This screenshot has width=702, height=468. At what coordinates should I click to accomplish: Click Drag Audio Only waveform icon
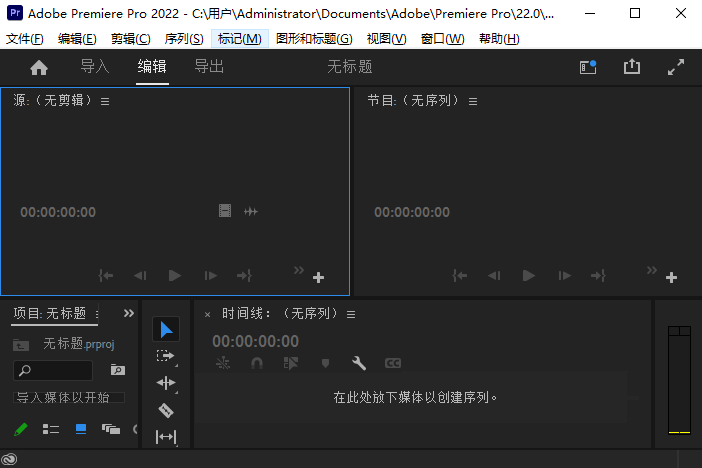(251, 211)
